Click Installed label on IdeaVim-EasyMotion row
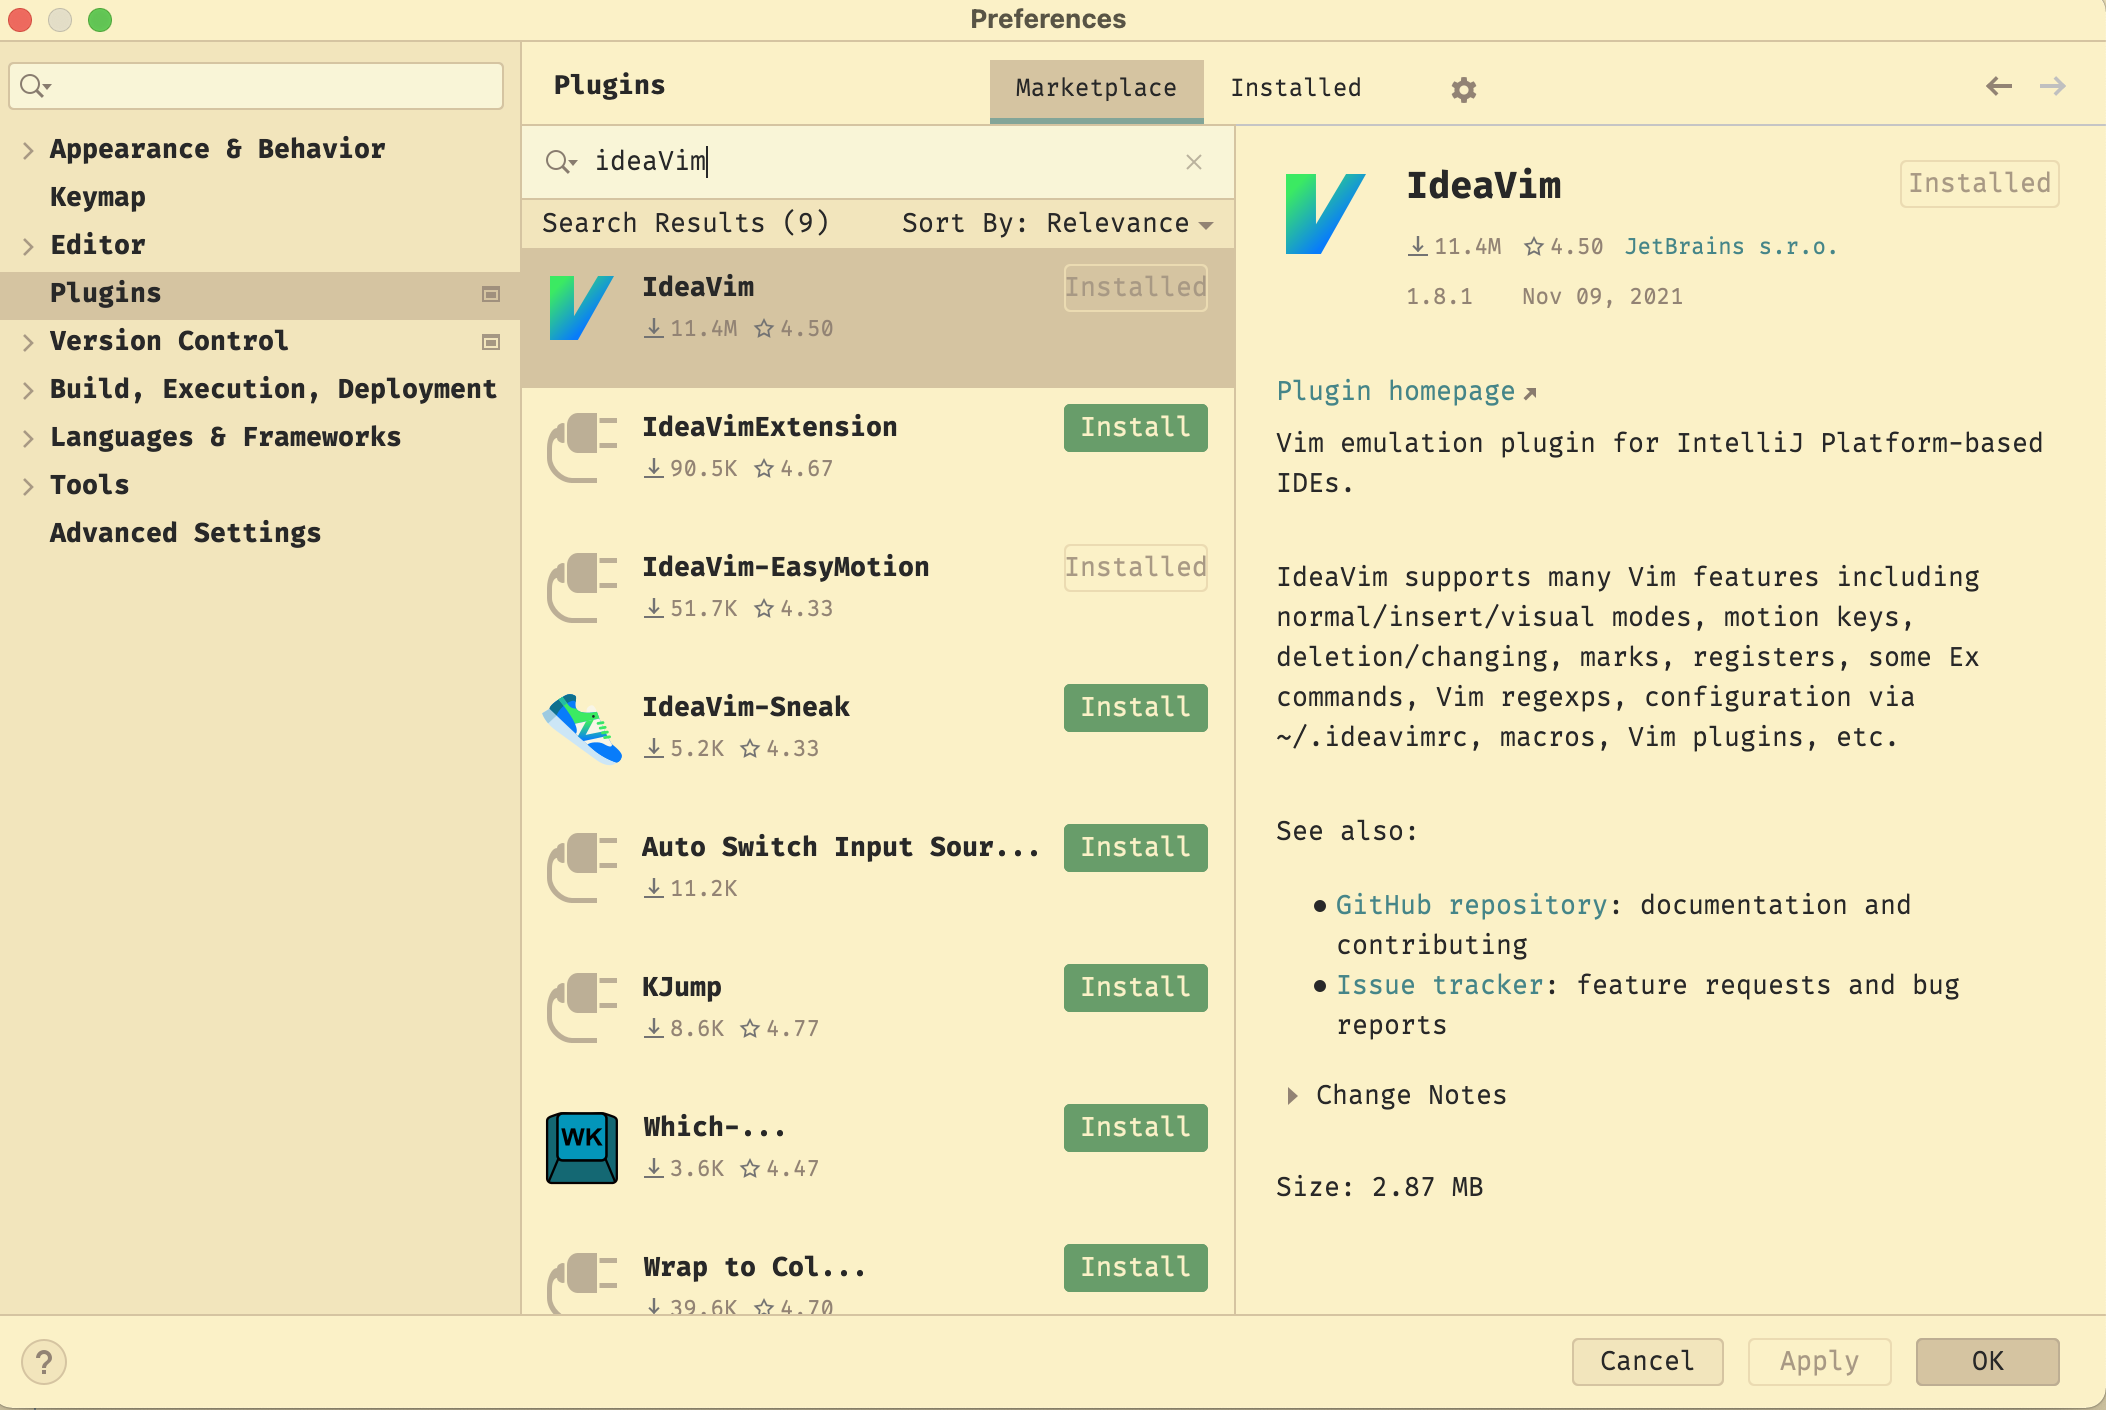 [x=1135, y=568]
